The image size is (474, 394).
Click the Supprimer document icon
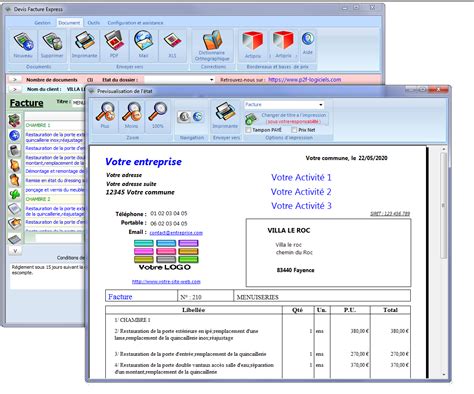(x=52, y=46)
